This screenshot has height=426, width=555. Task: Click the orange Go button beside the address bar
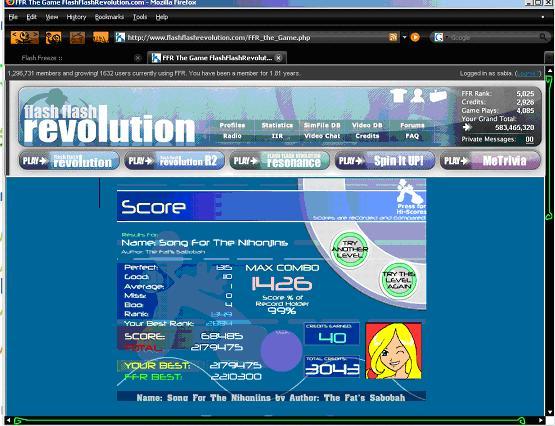pyautogui.click(x=415, y=37)
